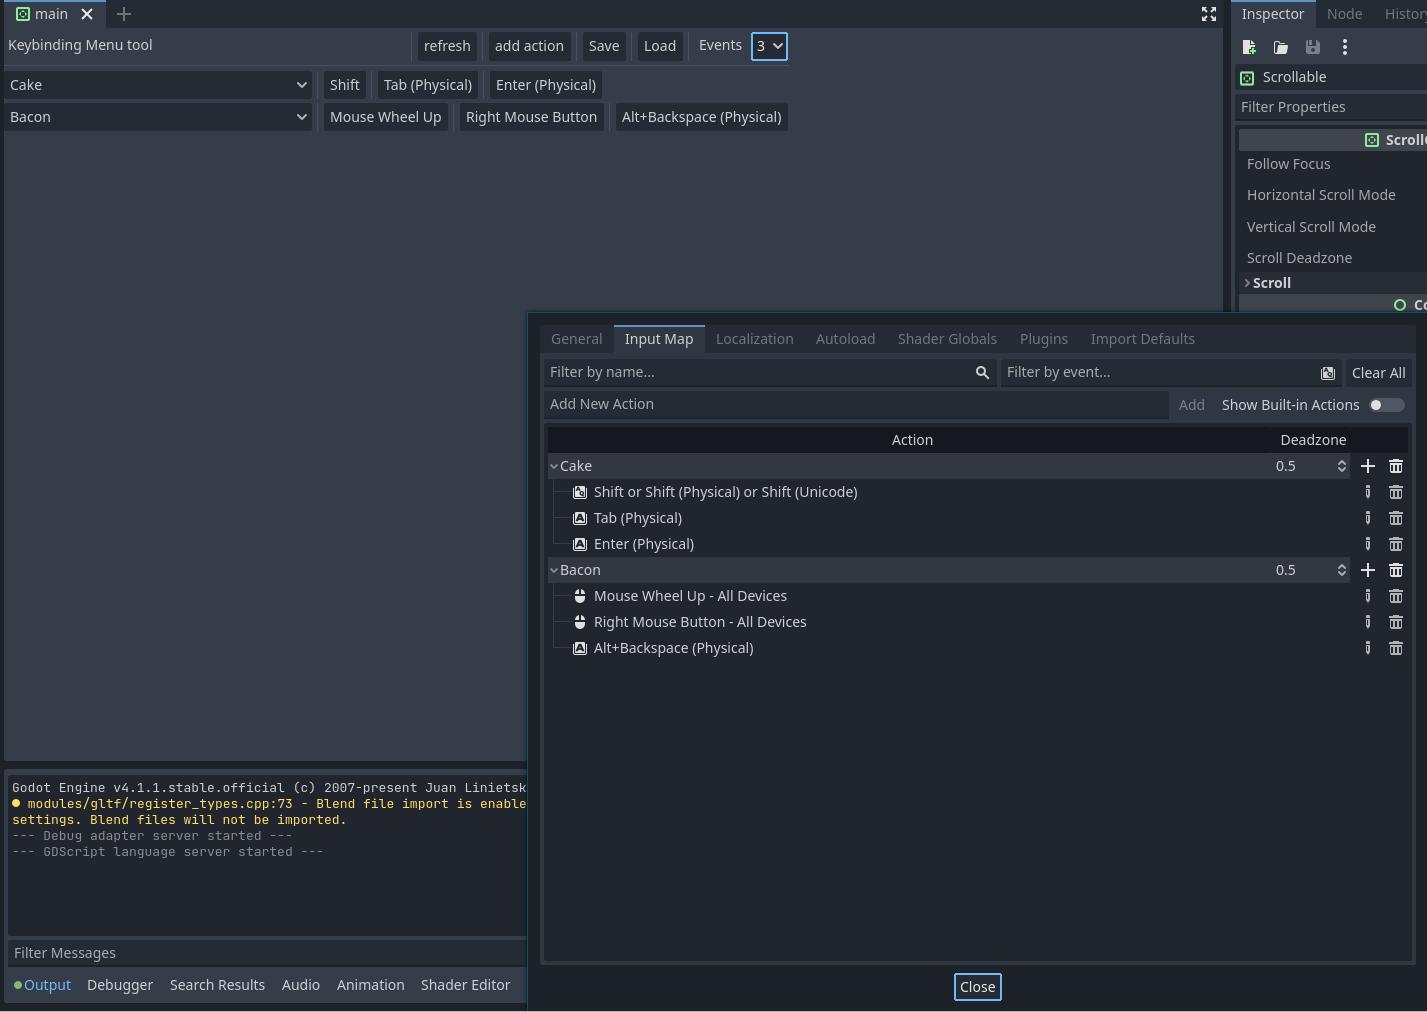
Task: Collapse the Cake action group
Action: point(554,466)
